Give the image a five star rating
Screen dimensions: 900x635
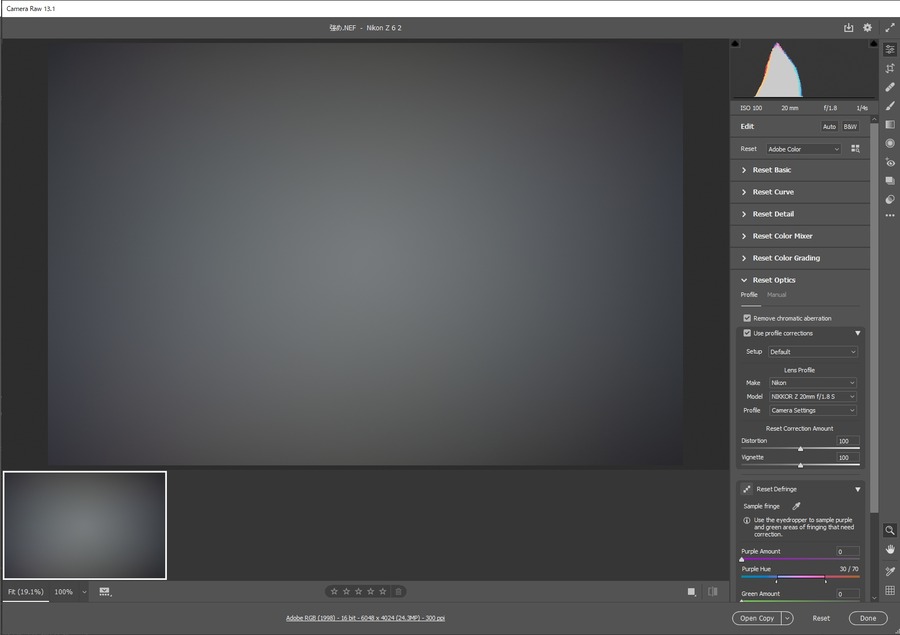[383, 591]
